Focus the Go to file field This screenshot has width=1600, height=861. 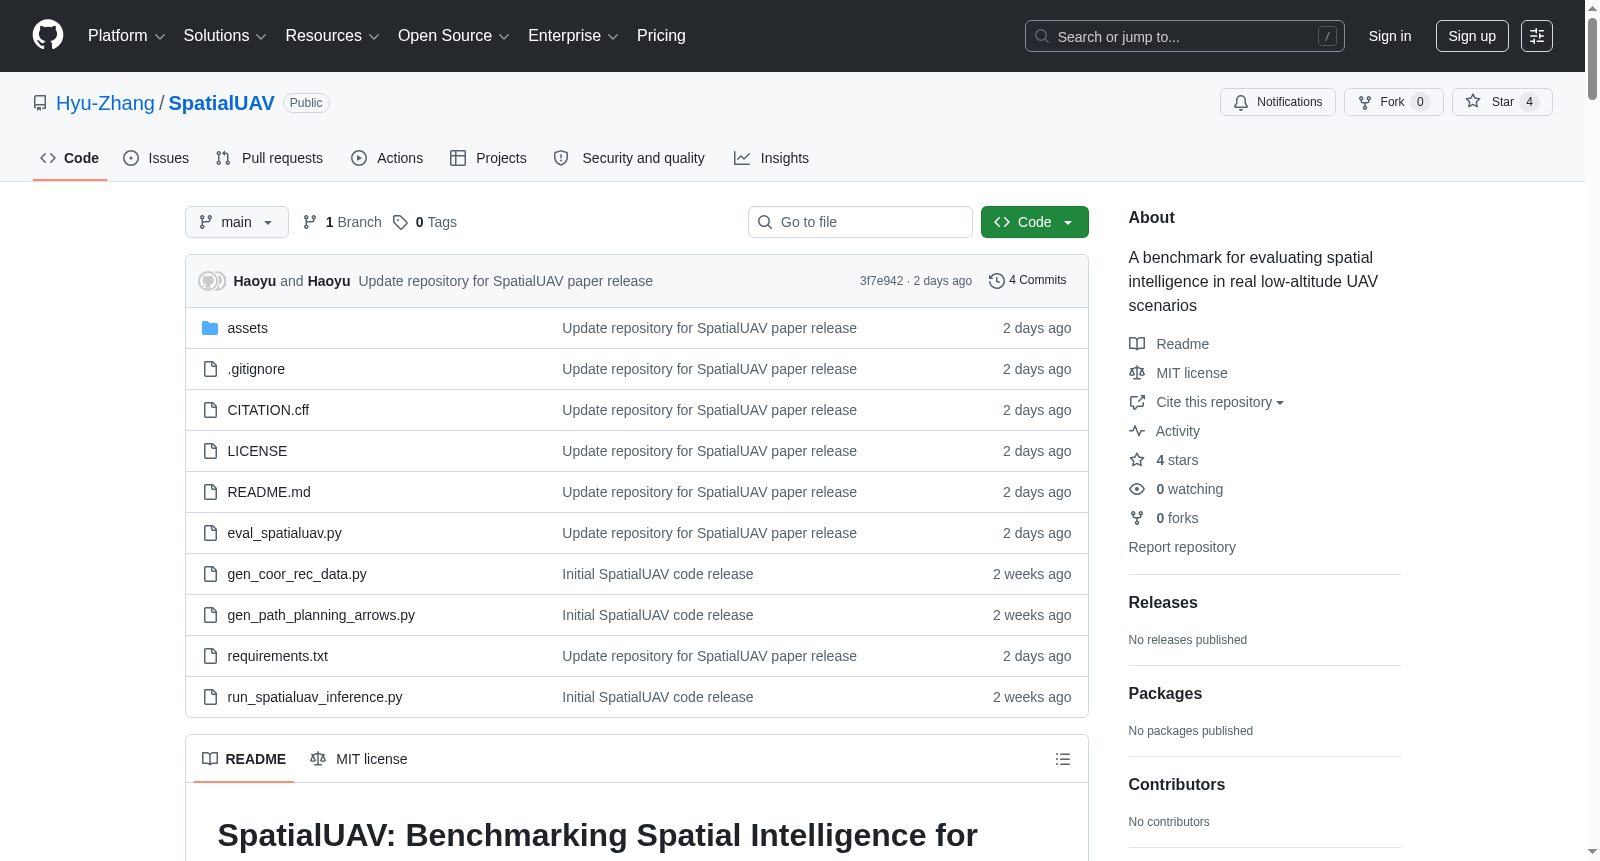pos(860,222)
